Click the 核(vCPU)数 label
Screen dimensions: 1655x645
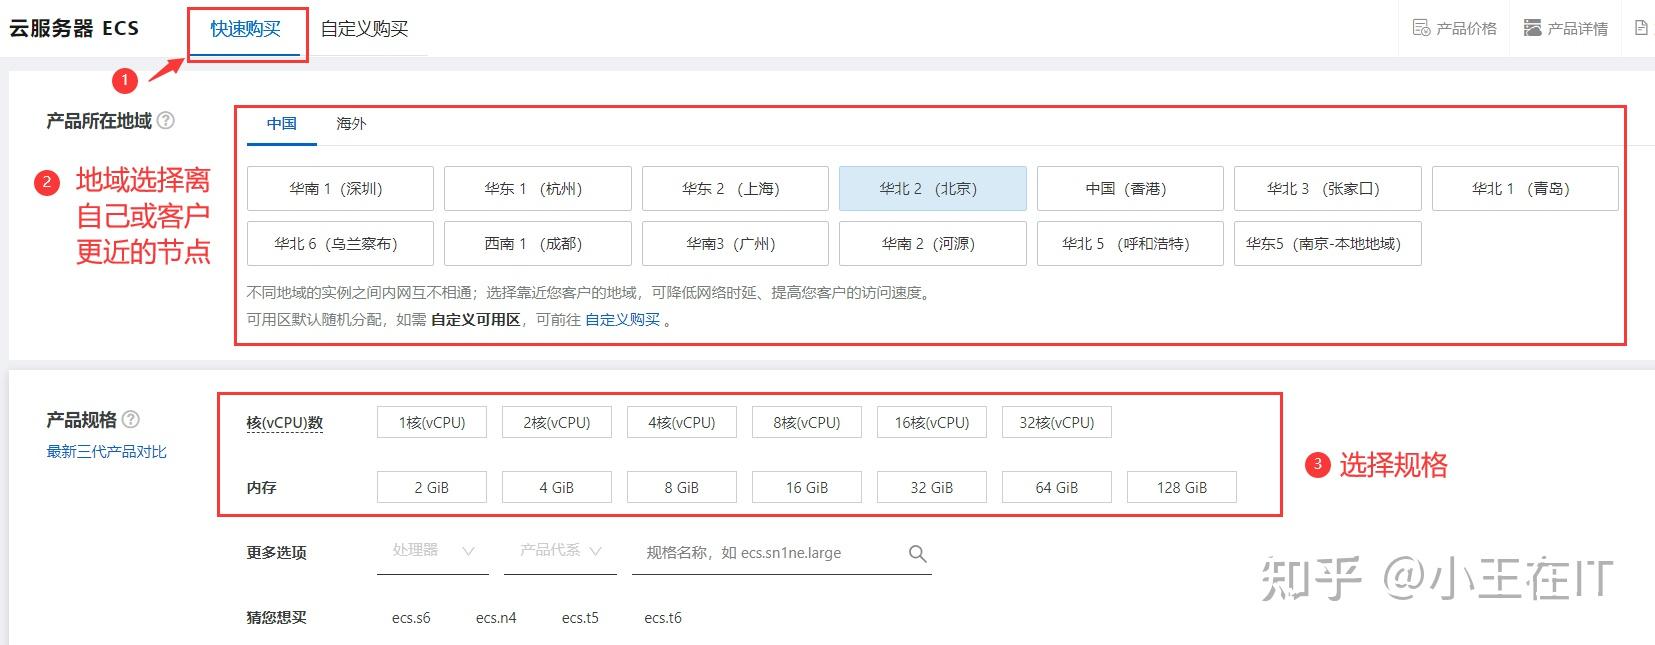click(285, 423)
